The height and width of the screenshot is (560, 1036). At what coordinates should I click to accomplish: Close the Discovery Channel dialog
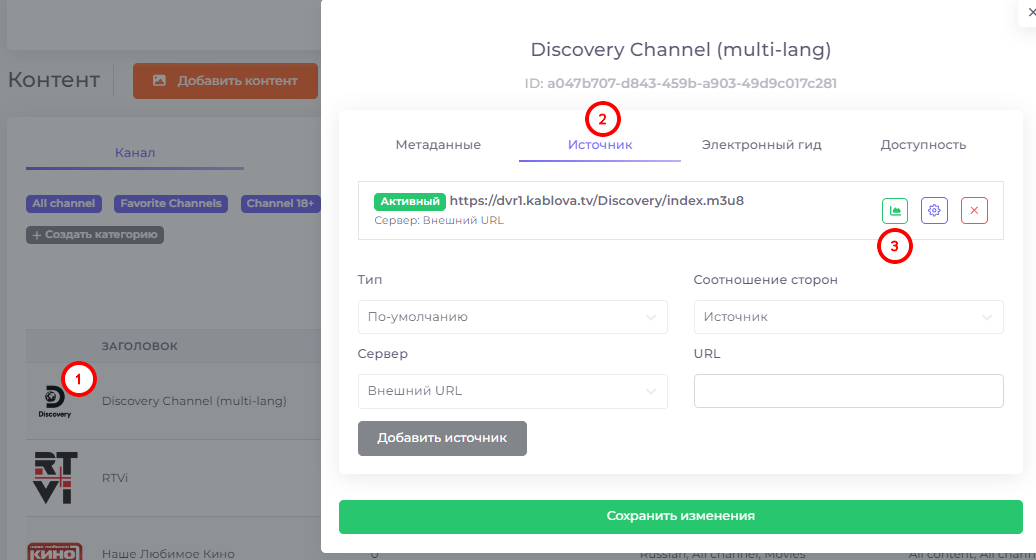point(1031,12)
